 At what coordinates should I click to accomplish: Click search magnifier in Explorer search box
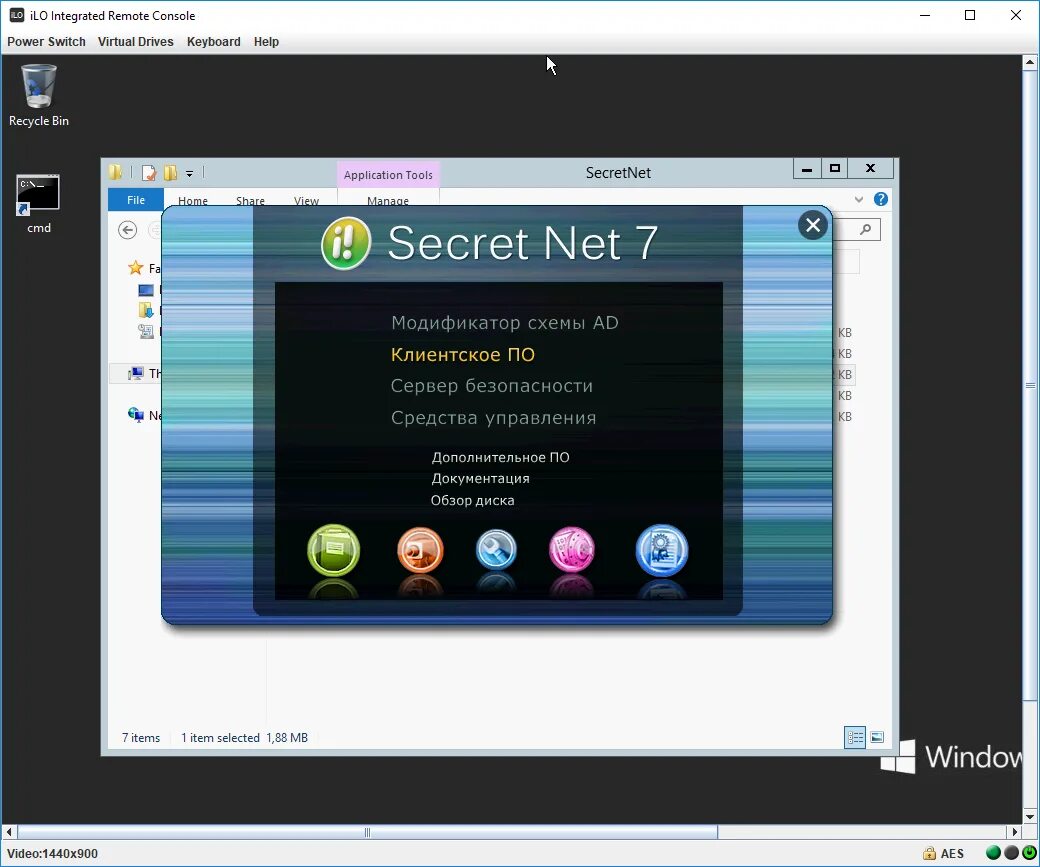click(x=866, y=230)
